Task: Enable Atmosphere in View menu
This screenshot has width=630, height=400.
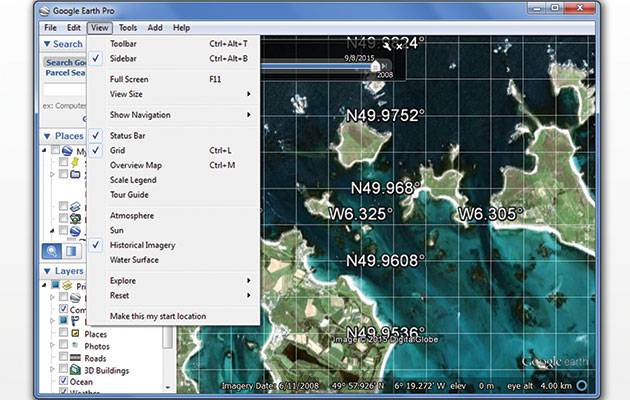Action: point(174,216)
